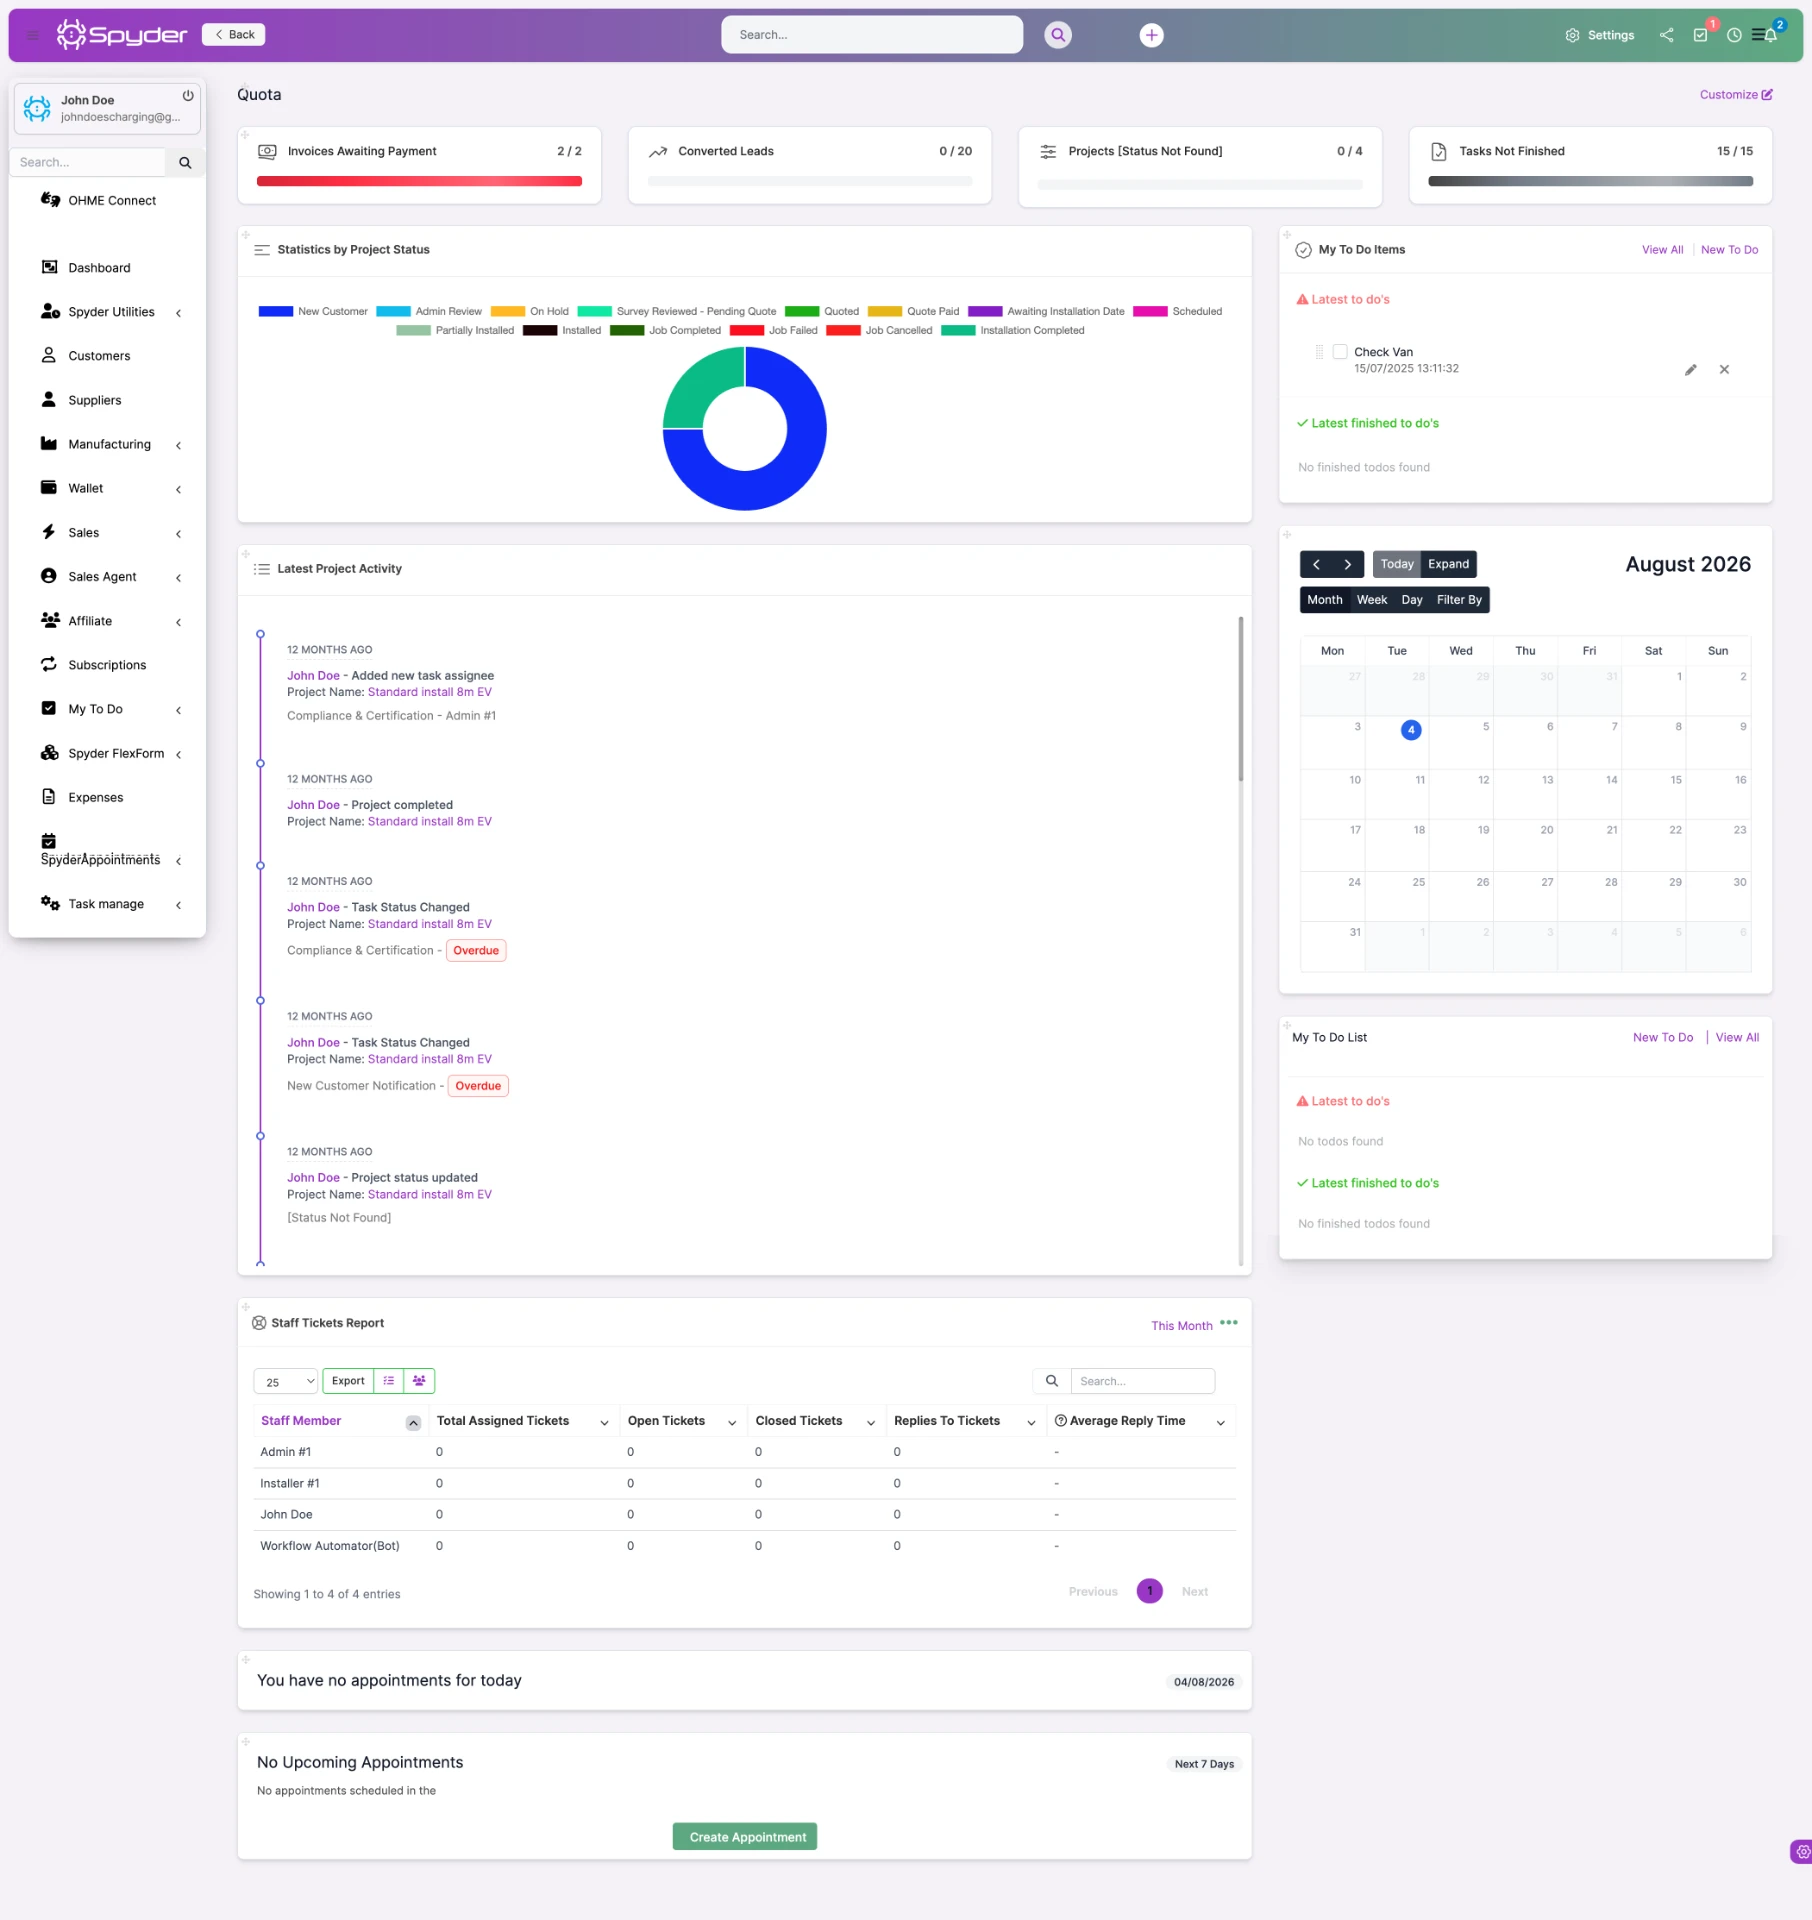
Task: Go to next month with right arrow
Action: coord(1348,565)
